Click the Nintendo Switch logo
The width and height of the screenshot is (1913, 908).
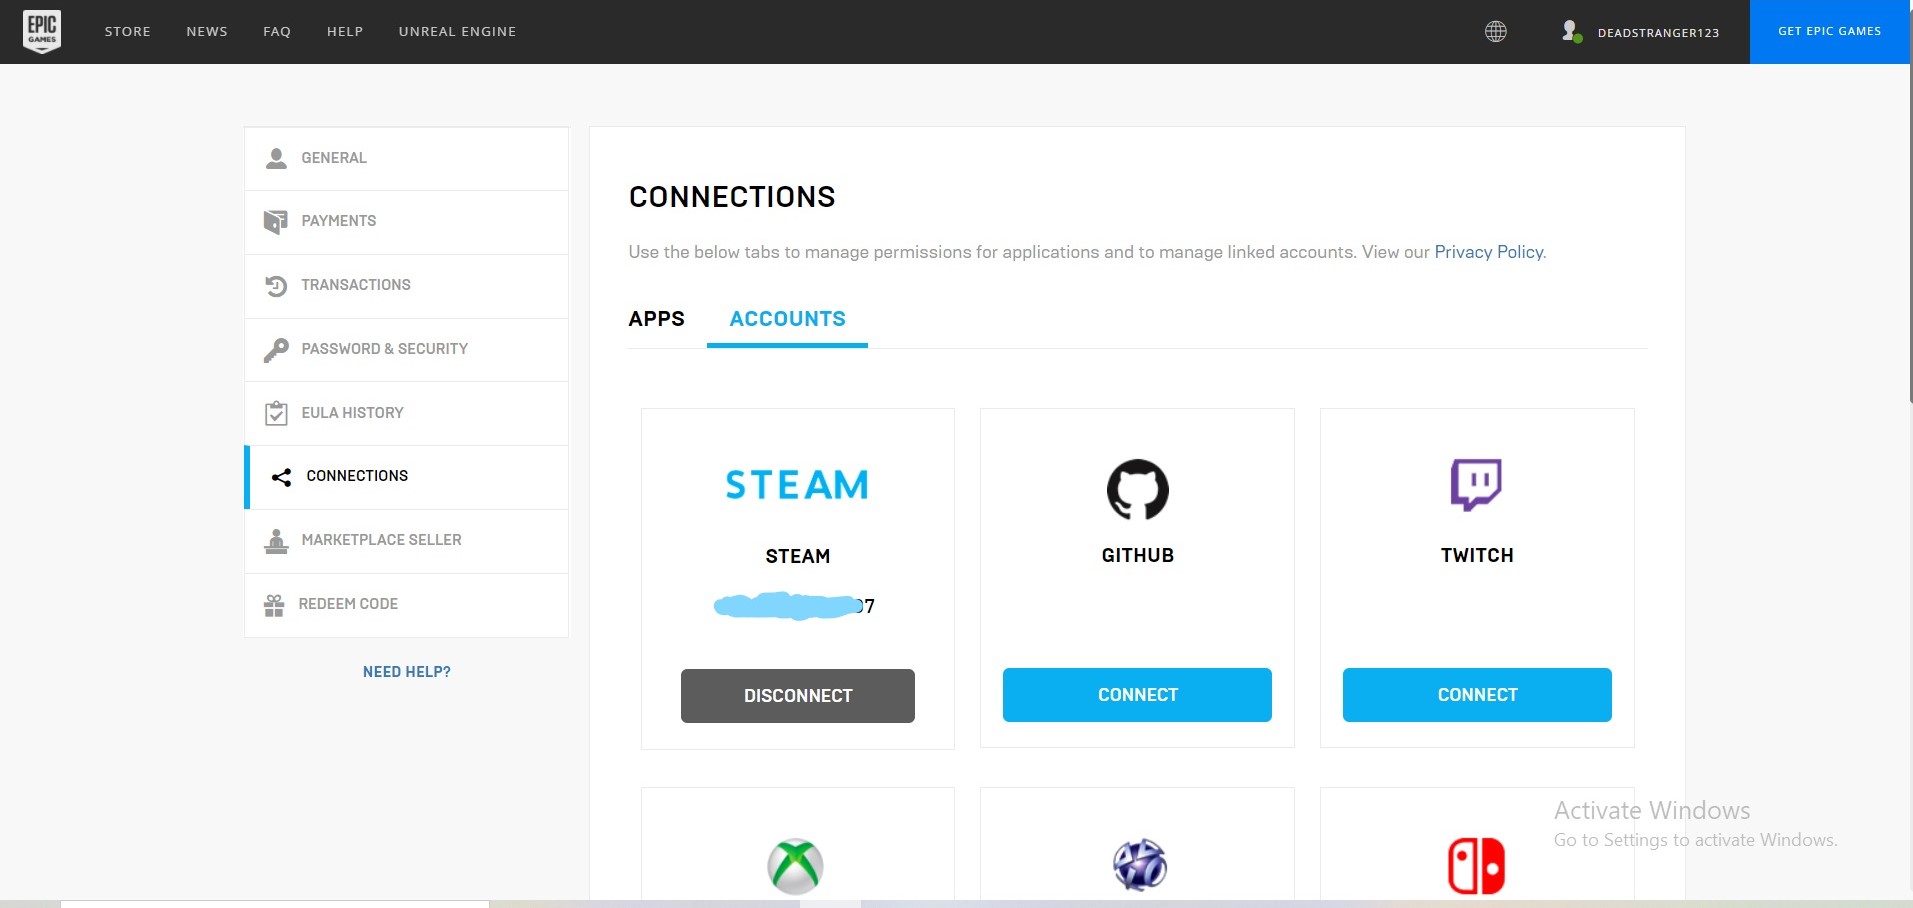(x=1477, y=866)
